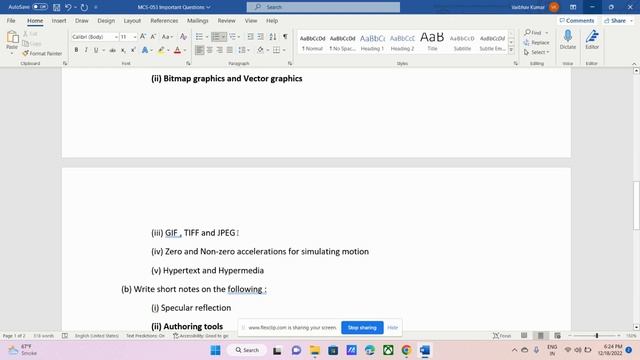Click the Redo icon

click(x=84, y=7)
